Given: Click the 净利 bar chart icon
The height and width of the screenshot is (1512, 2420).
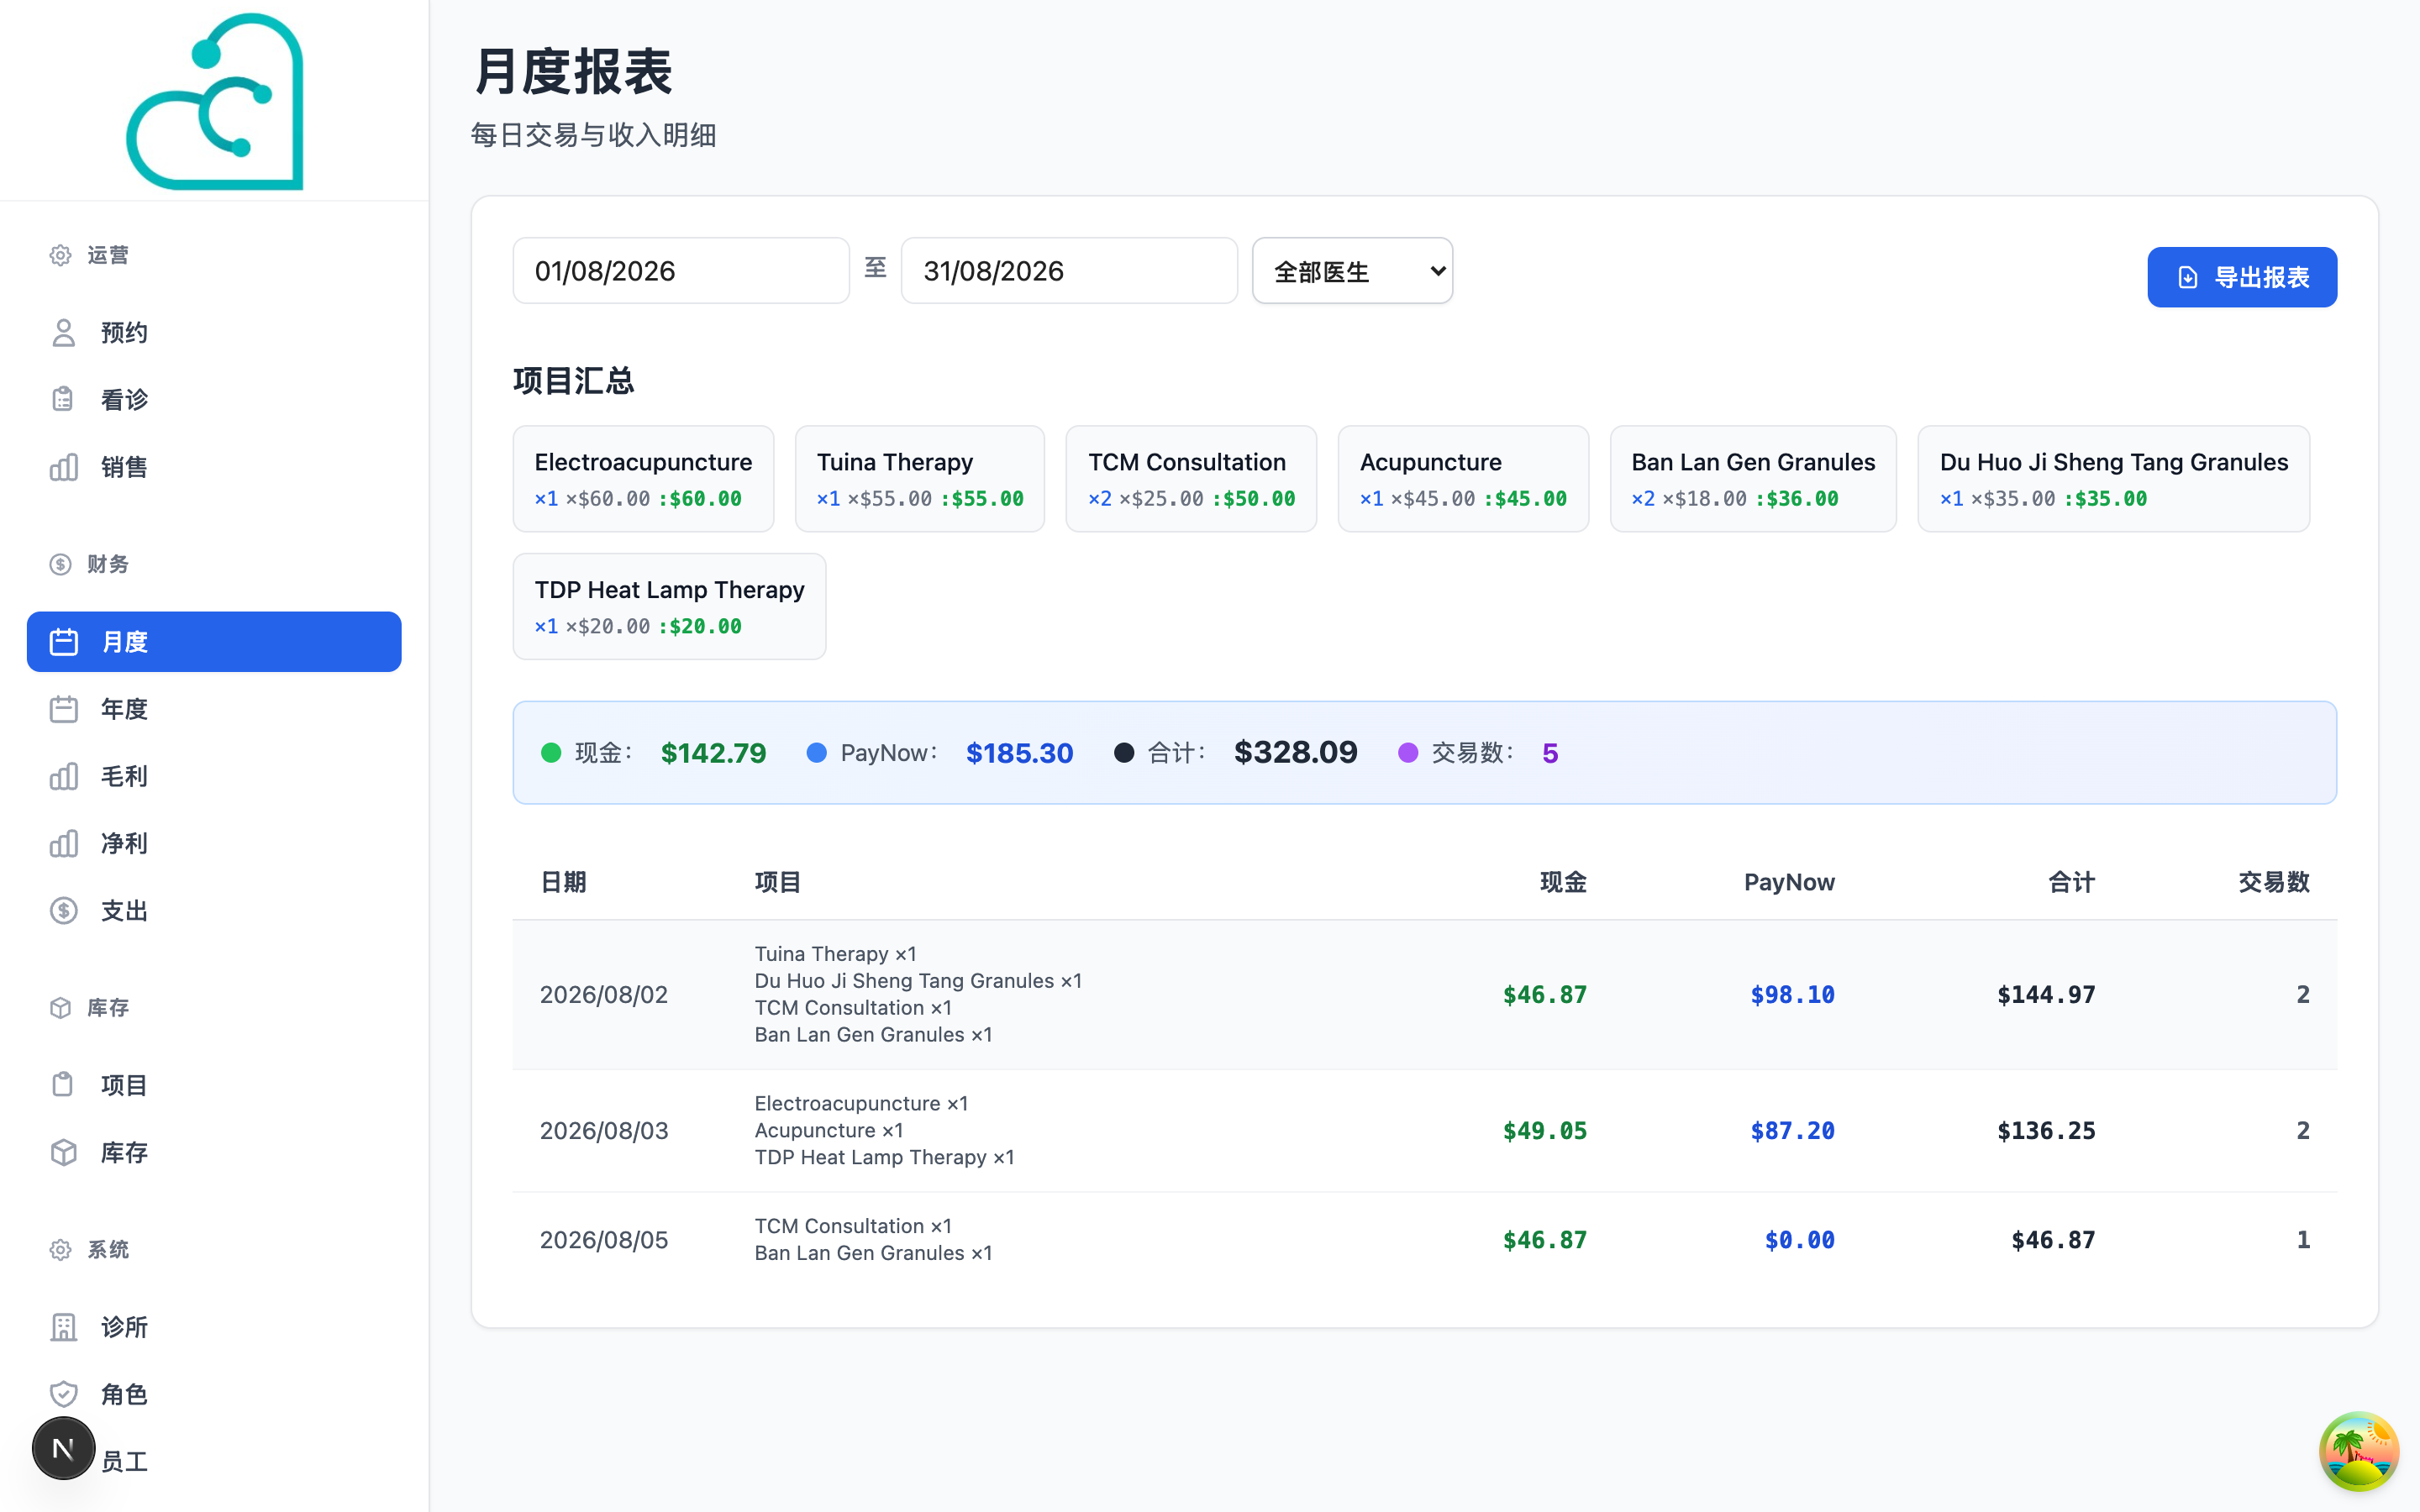Looking at the screenshot, I should [64, 843].
